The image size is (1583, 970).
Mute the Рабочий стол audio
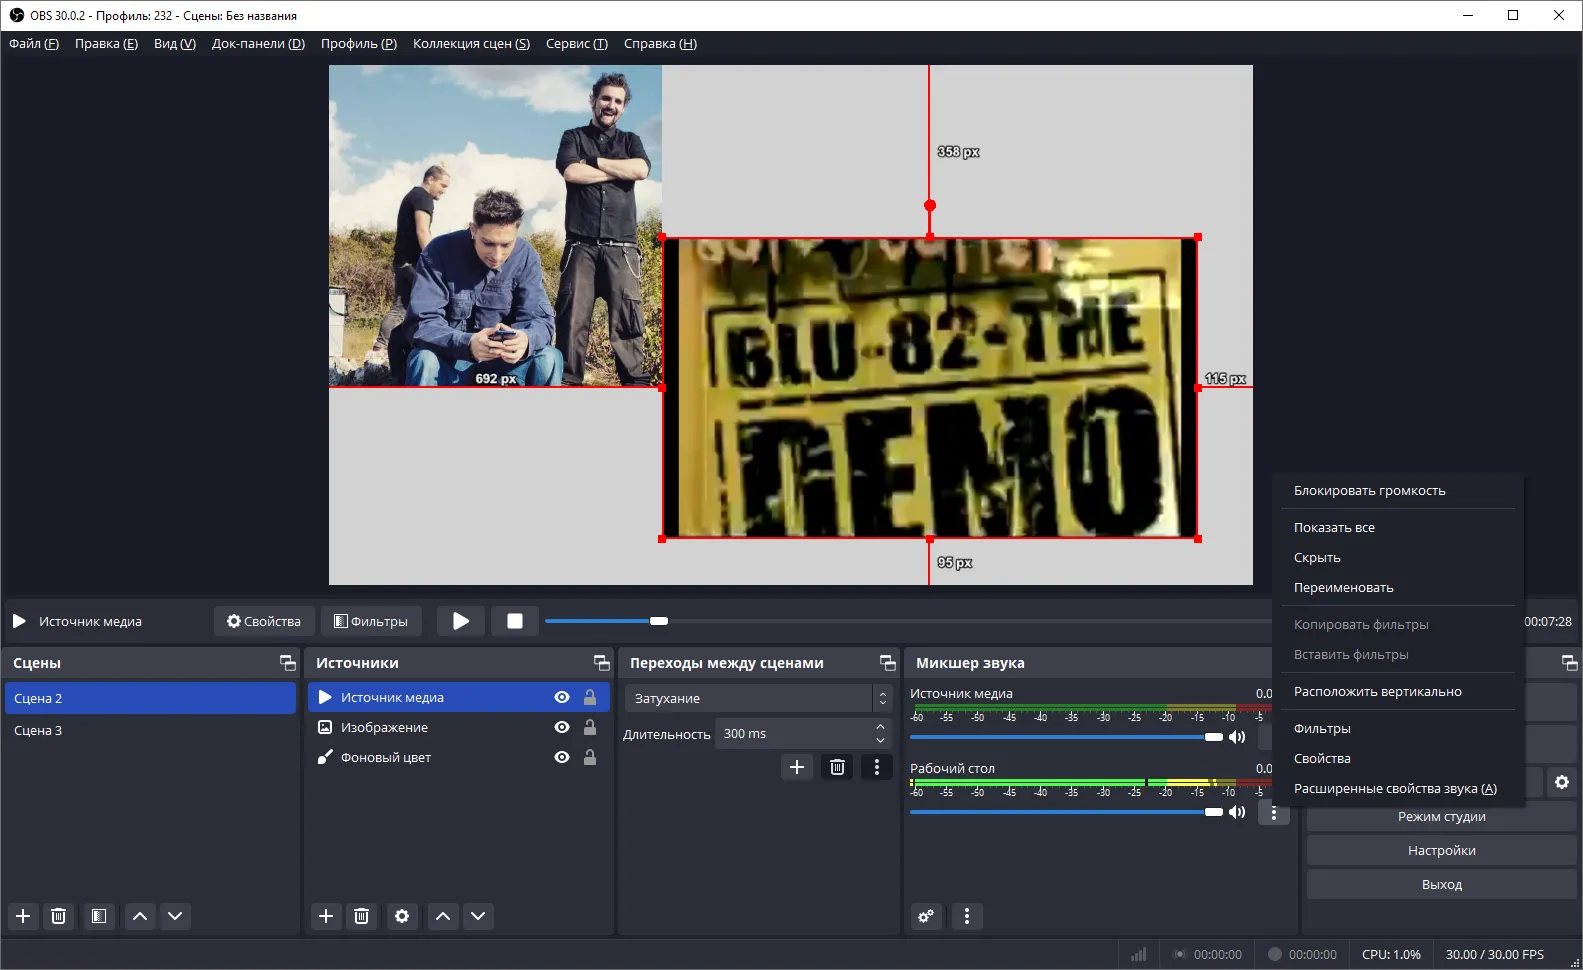1237,812
